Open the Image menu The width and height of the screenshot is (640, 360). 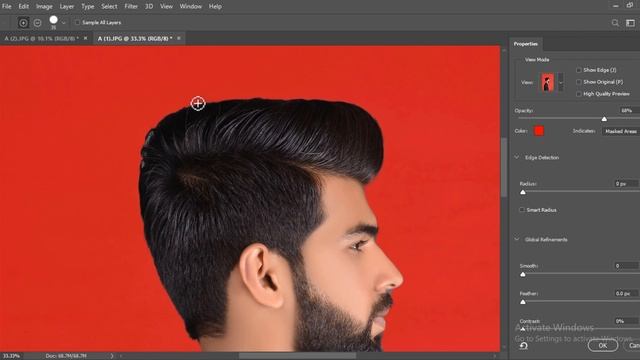point(44,7)
